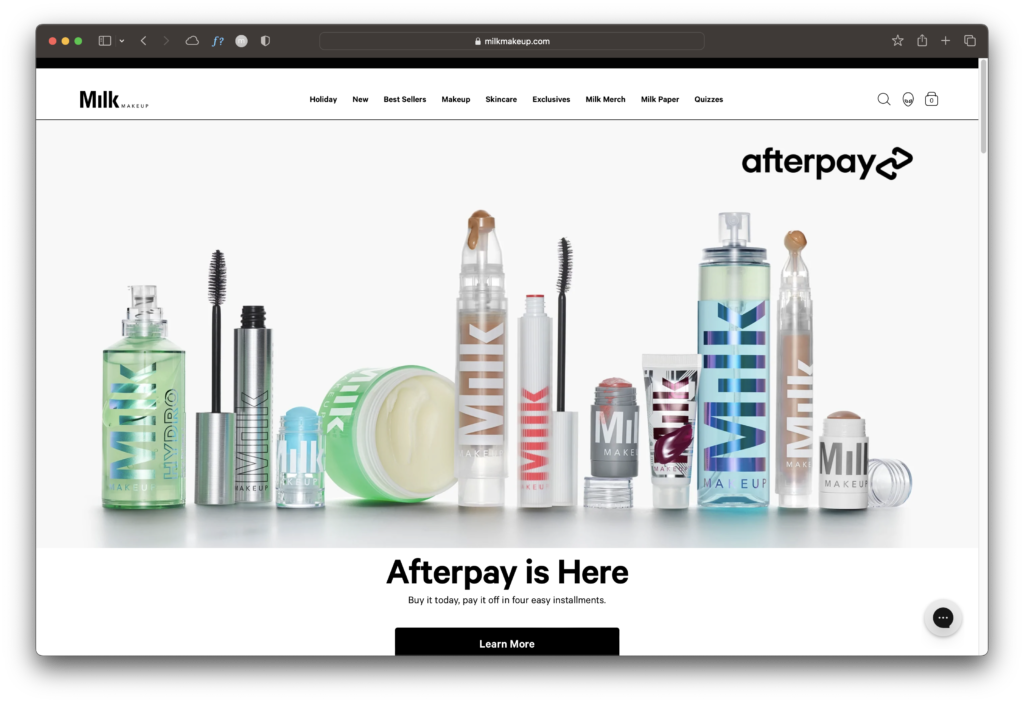This screenshot has height=703, width=1024.
Task: Open the Skincare menu item
Action: 501,100
